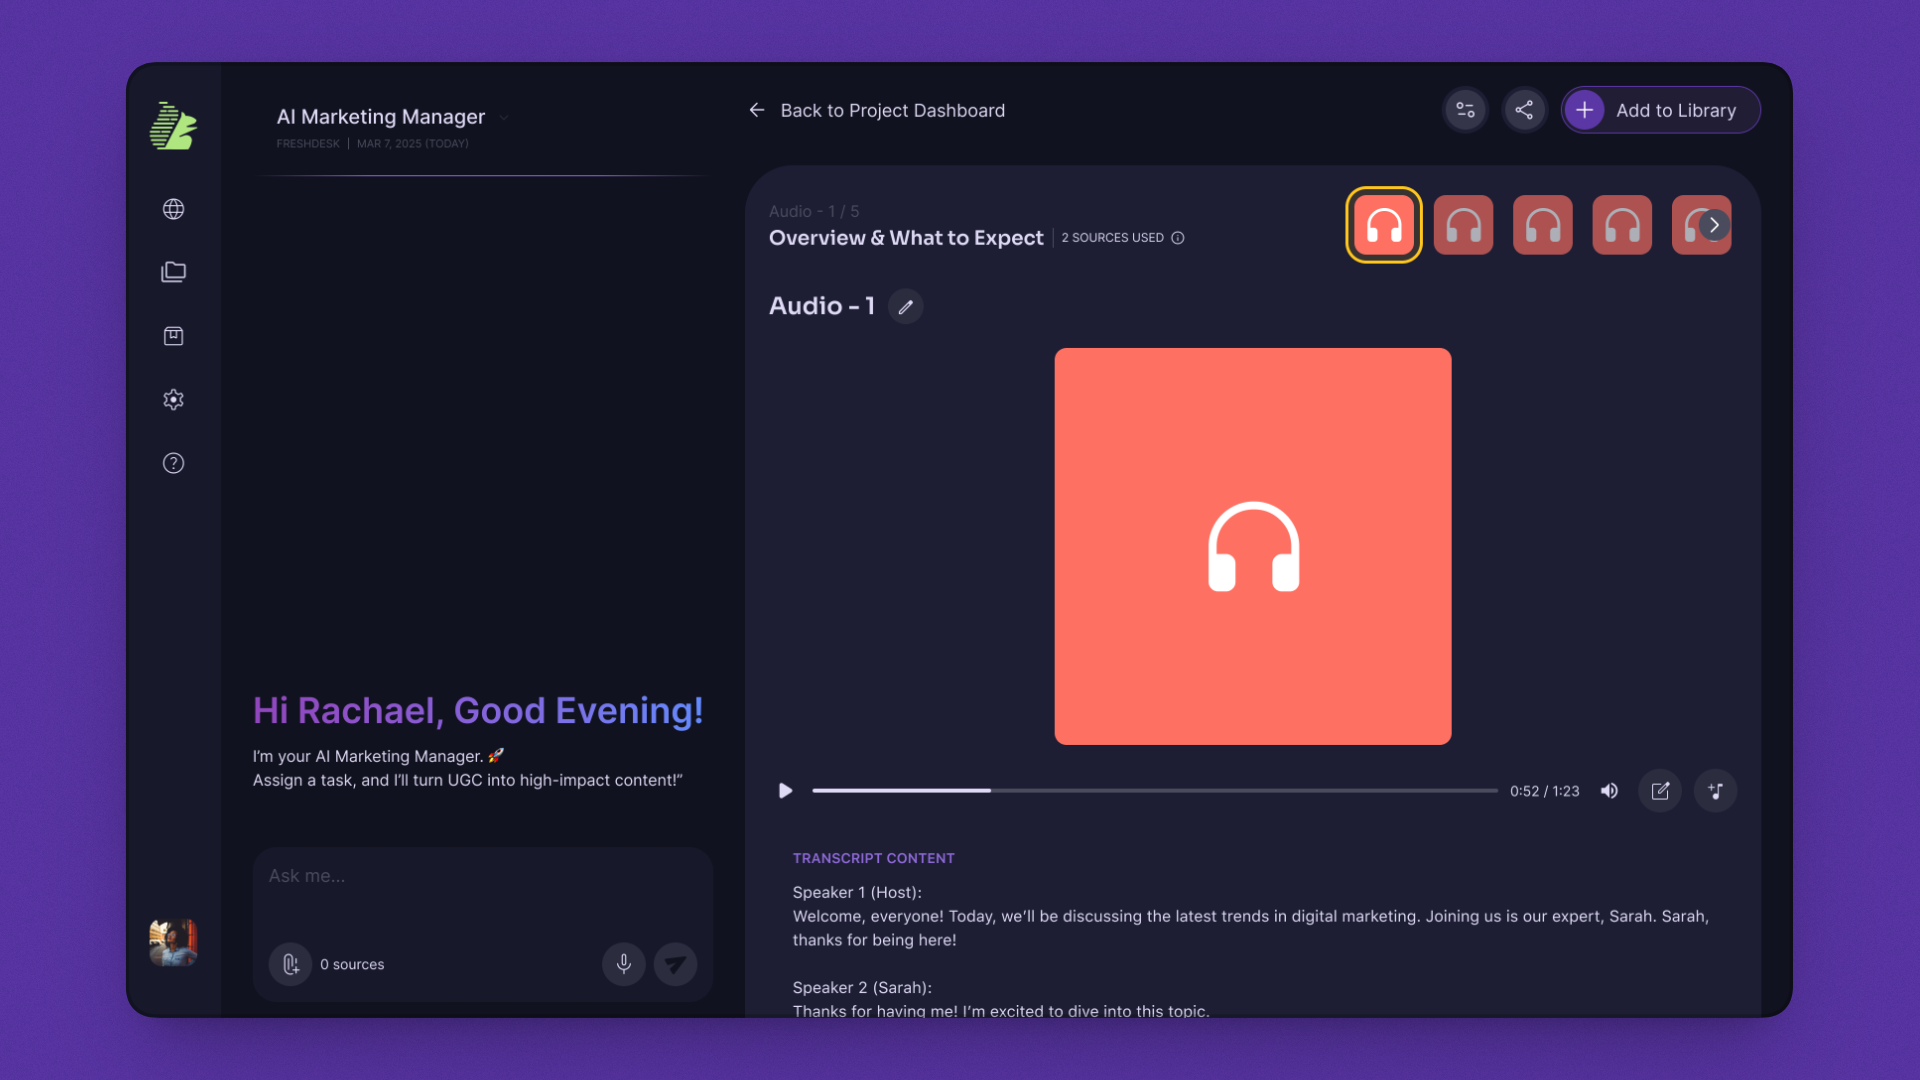Screen dimensions: 1920x1080
Task: Click the green leaf app logo
Action: [x=173, y=126]
